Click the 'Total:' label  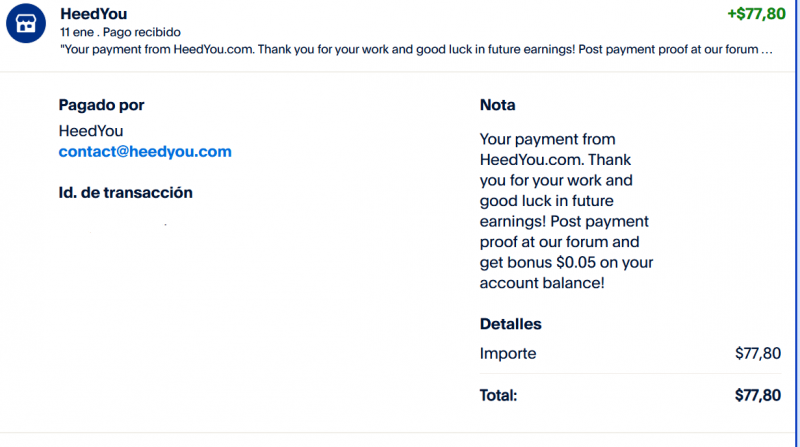(498, 395)
